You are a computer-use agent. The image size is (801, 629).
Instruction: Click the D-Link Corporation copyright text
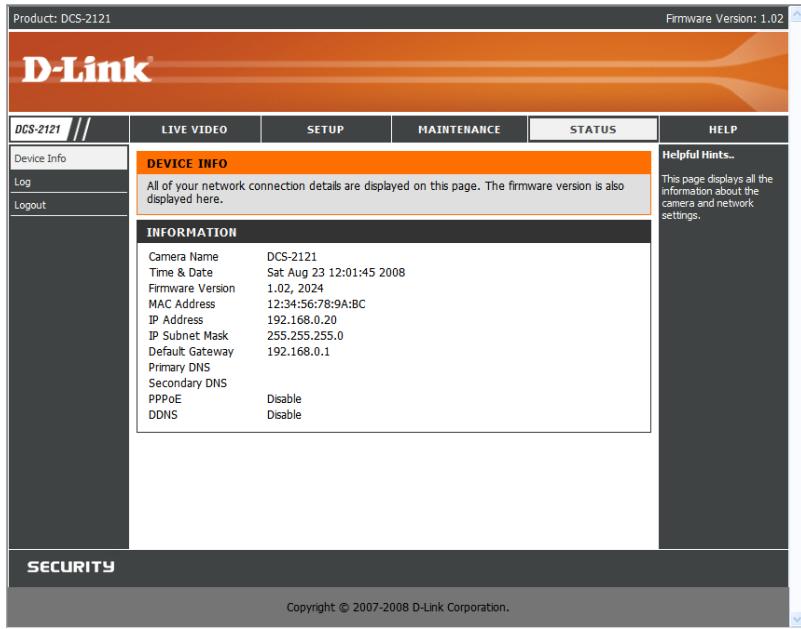coord(397,608)
